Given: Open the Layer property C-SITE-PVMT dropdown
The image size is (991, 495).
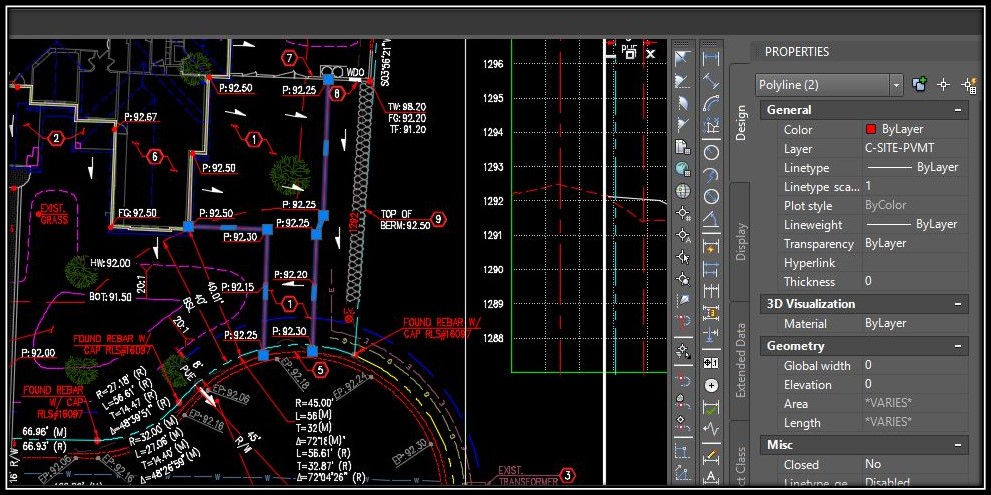Looking at the screenshot, I should tap(915, 149).
